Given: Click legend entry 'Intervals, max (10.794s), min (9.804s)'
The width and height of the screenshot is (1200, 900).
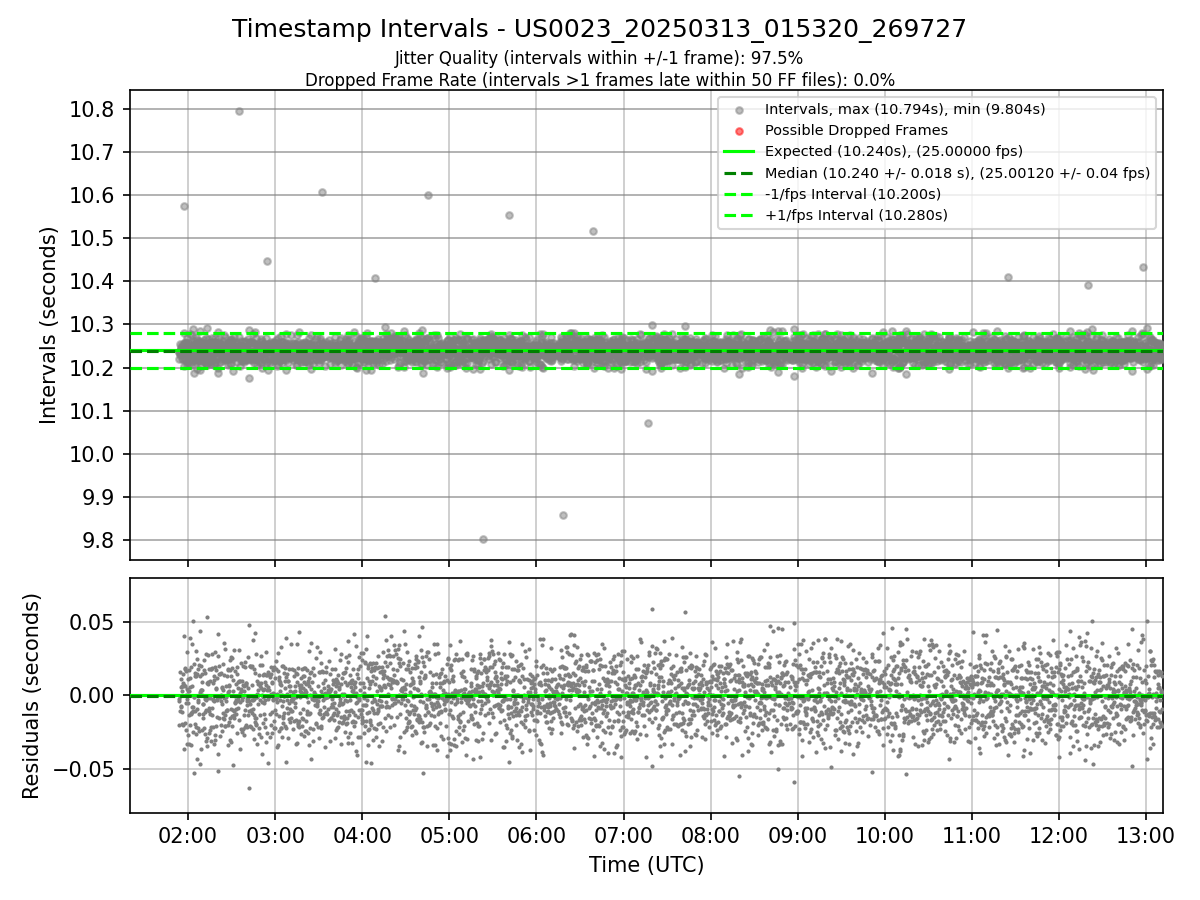Looking at the screenshot, I should (905, 109).
